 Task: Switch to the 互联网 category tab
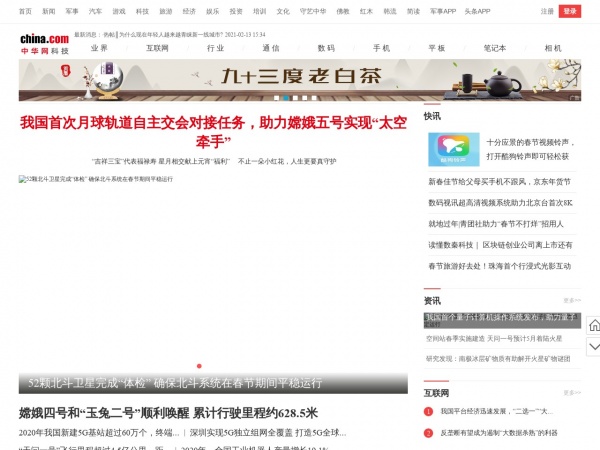click(x=157, y=48)
